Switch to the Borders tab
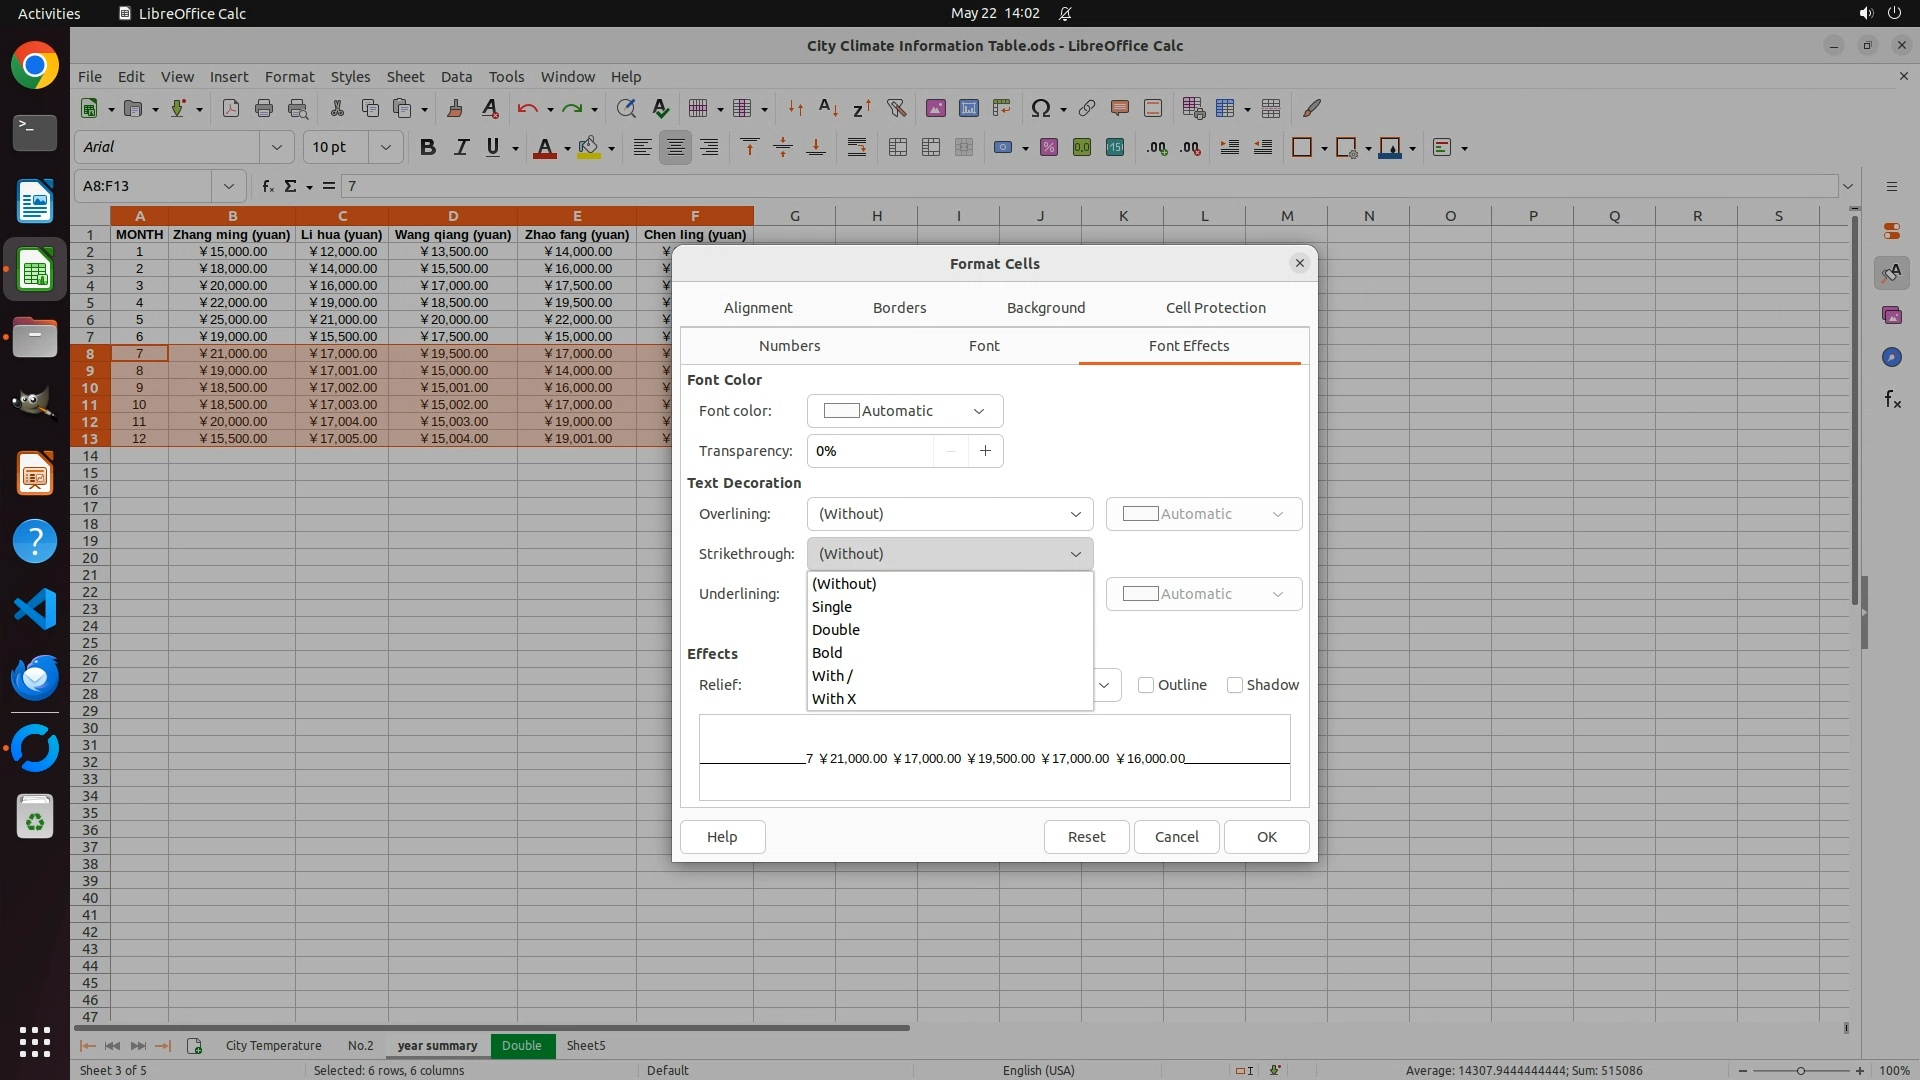The width and height of the screenshot is (1920, 1080). pos(899,308)
